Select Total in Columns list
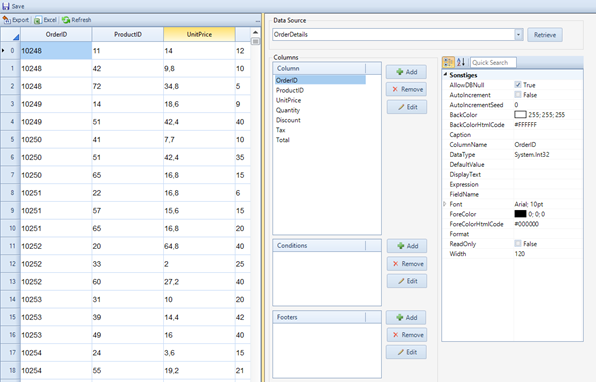 pyautogui.click(x=282, y=140)
